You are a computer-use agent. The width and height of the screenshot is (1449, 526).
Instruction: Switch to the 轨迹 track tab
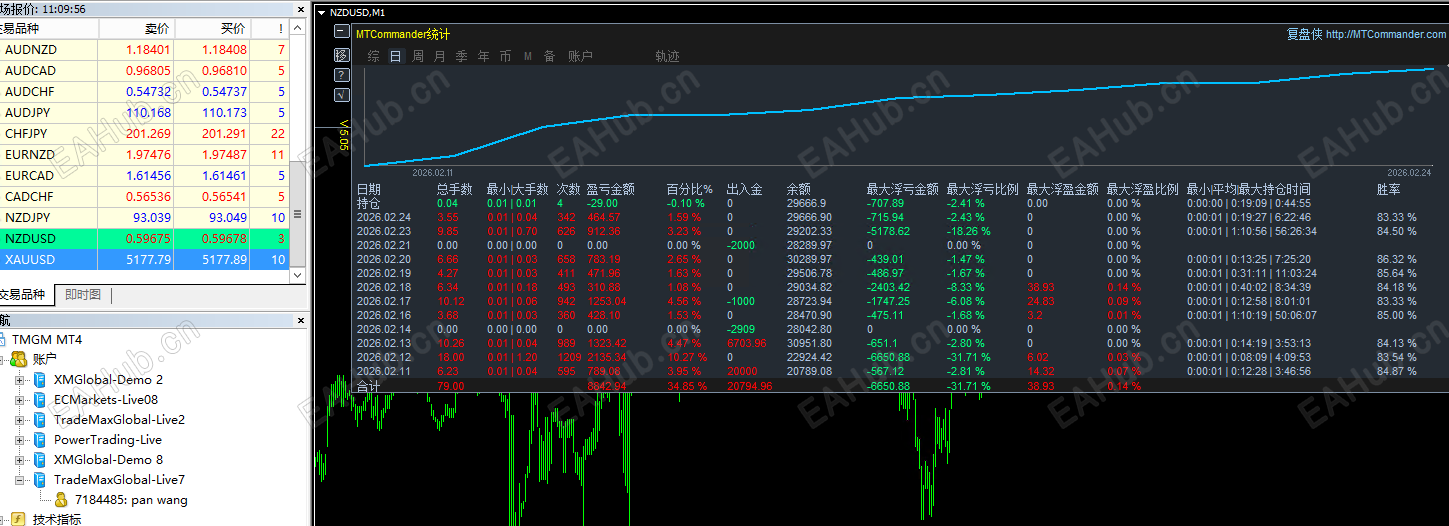tap(668, 57)
